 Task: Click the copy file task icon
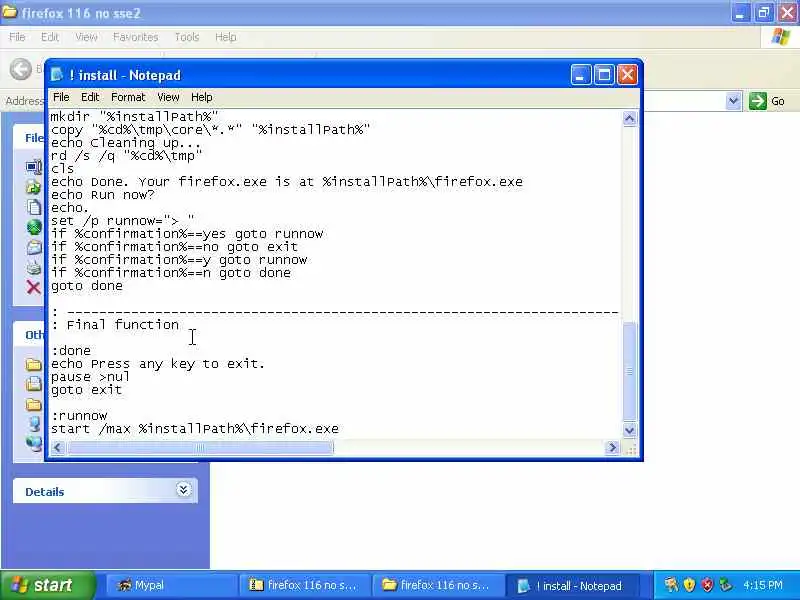click(34, 207)
